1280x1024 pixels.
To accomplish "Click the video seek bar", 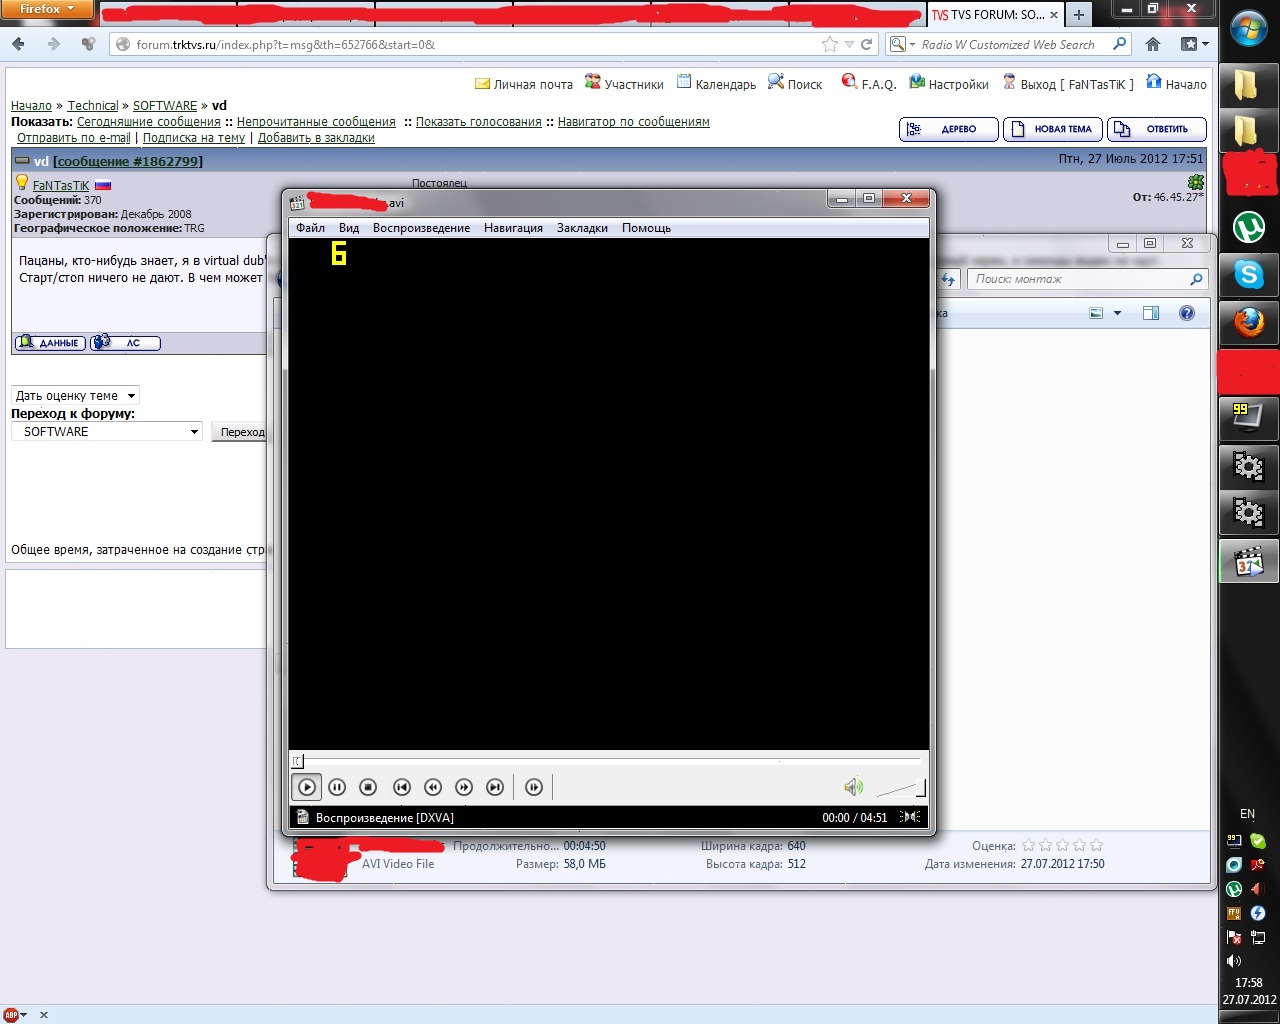I will [608, 761].
